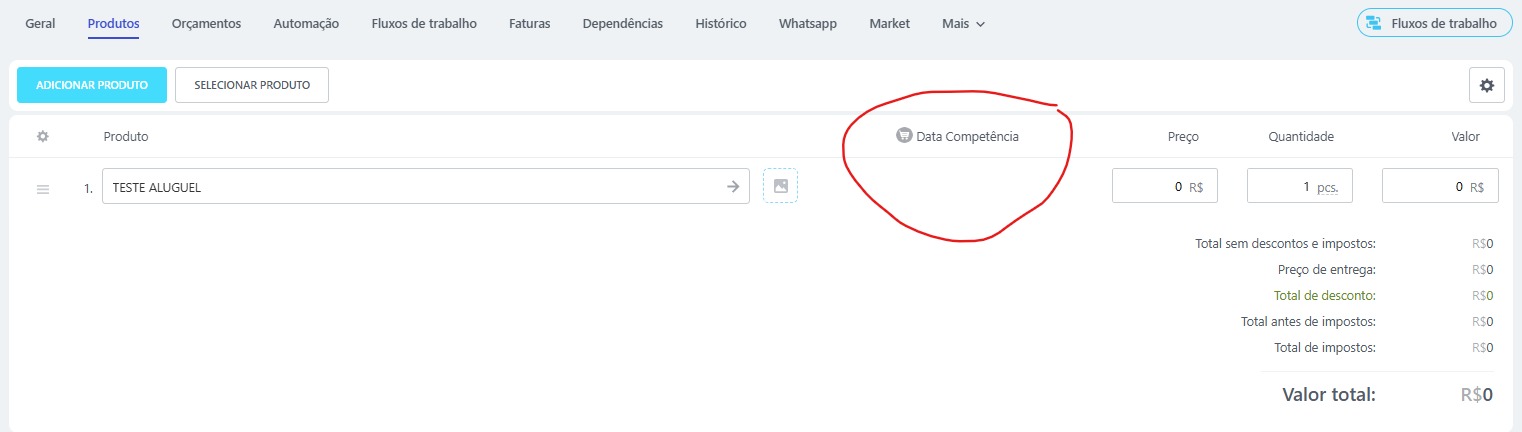Click the product image placeholder icon
Viewport: 1522px width, 432px height.
780,186
